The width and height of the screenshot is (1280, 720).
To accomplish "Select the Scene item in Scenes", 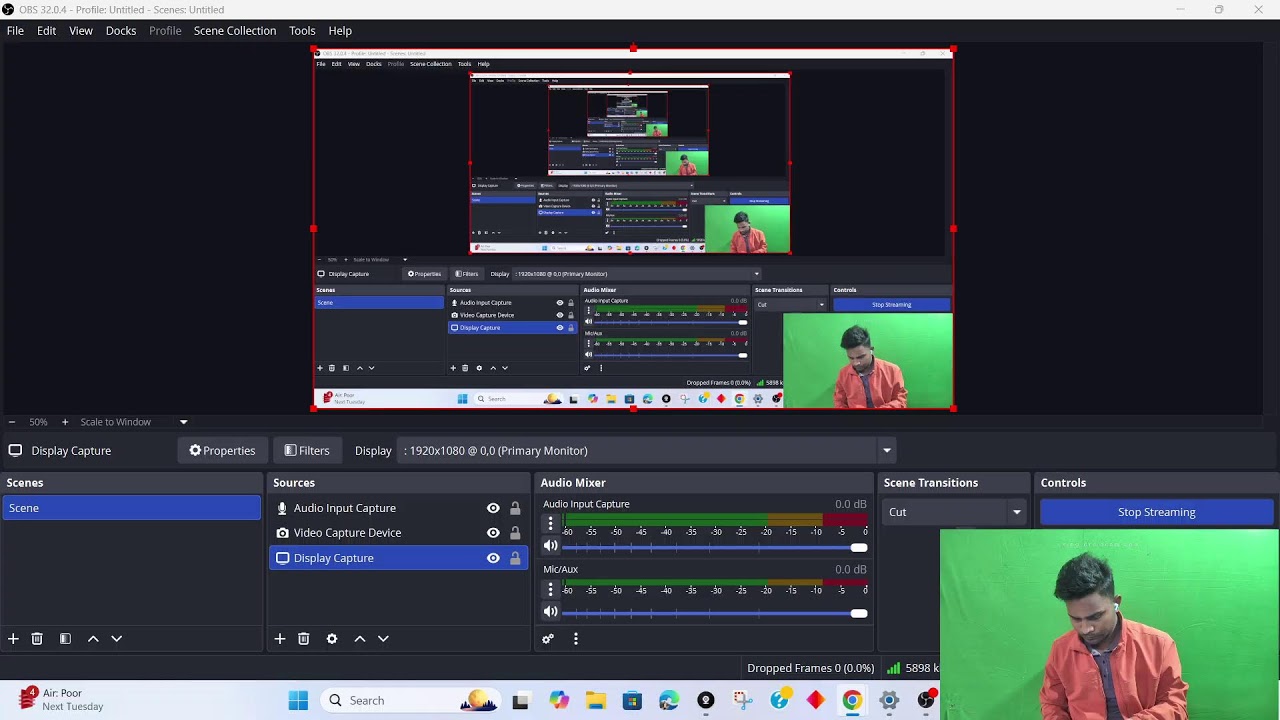I will point(131,508).
